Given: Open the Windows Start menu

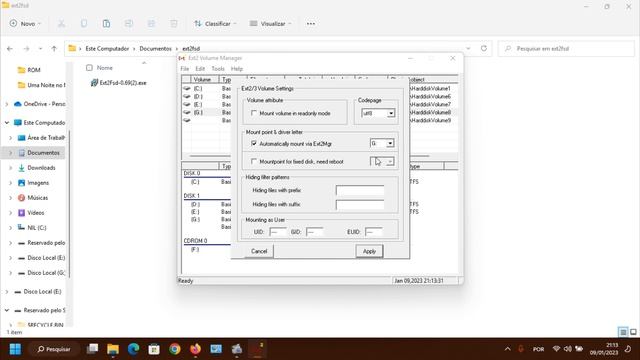Looking at the screenshot, I should pyautogui.click(x=16, y=349).
